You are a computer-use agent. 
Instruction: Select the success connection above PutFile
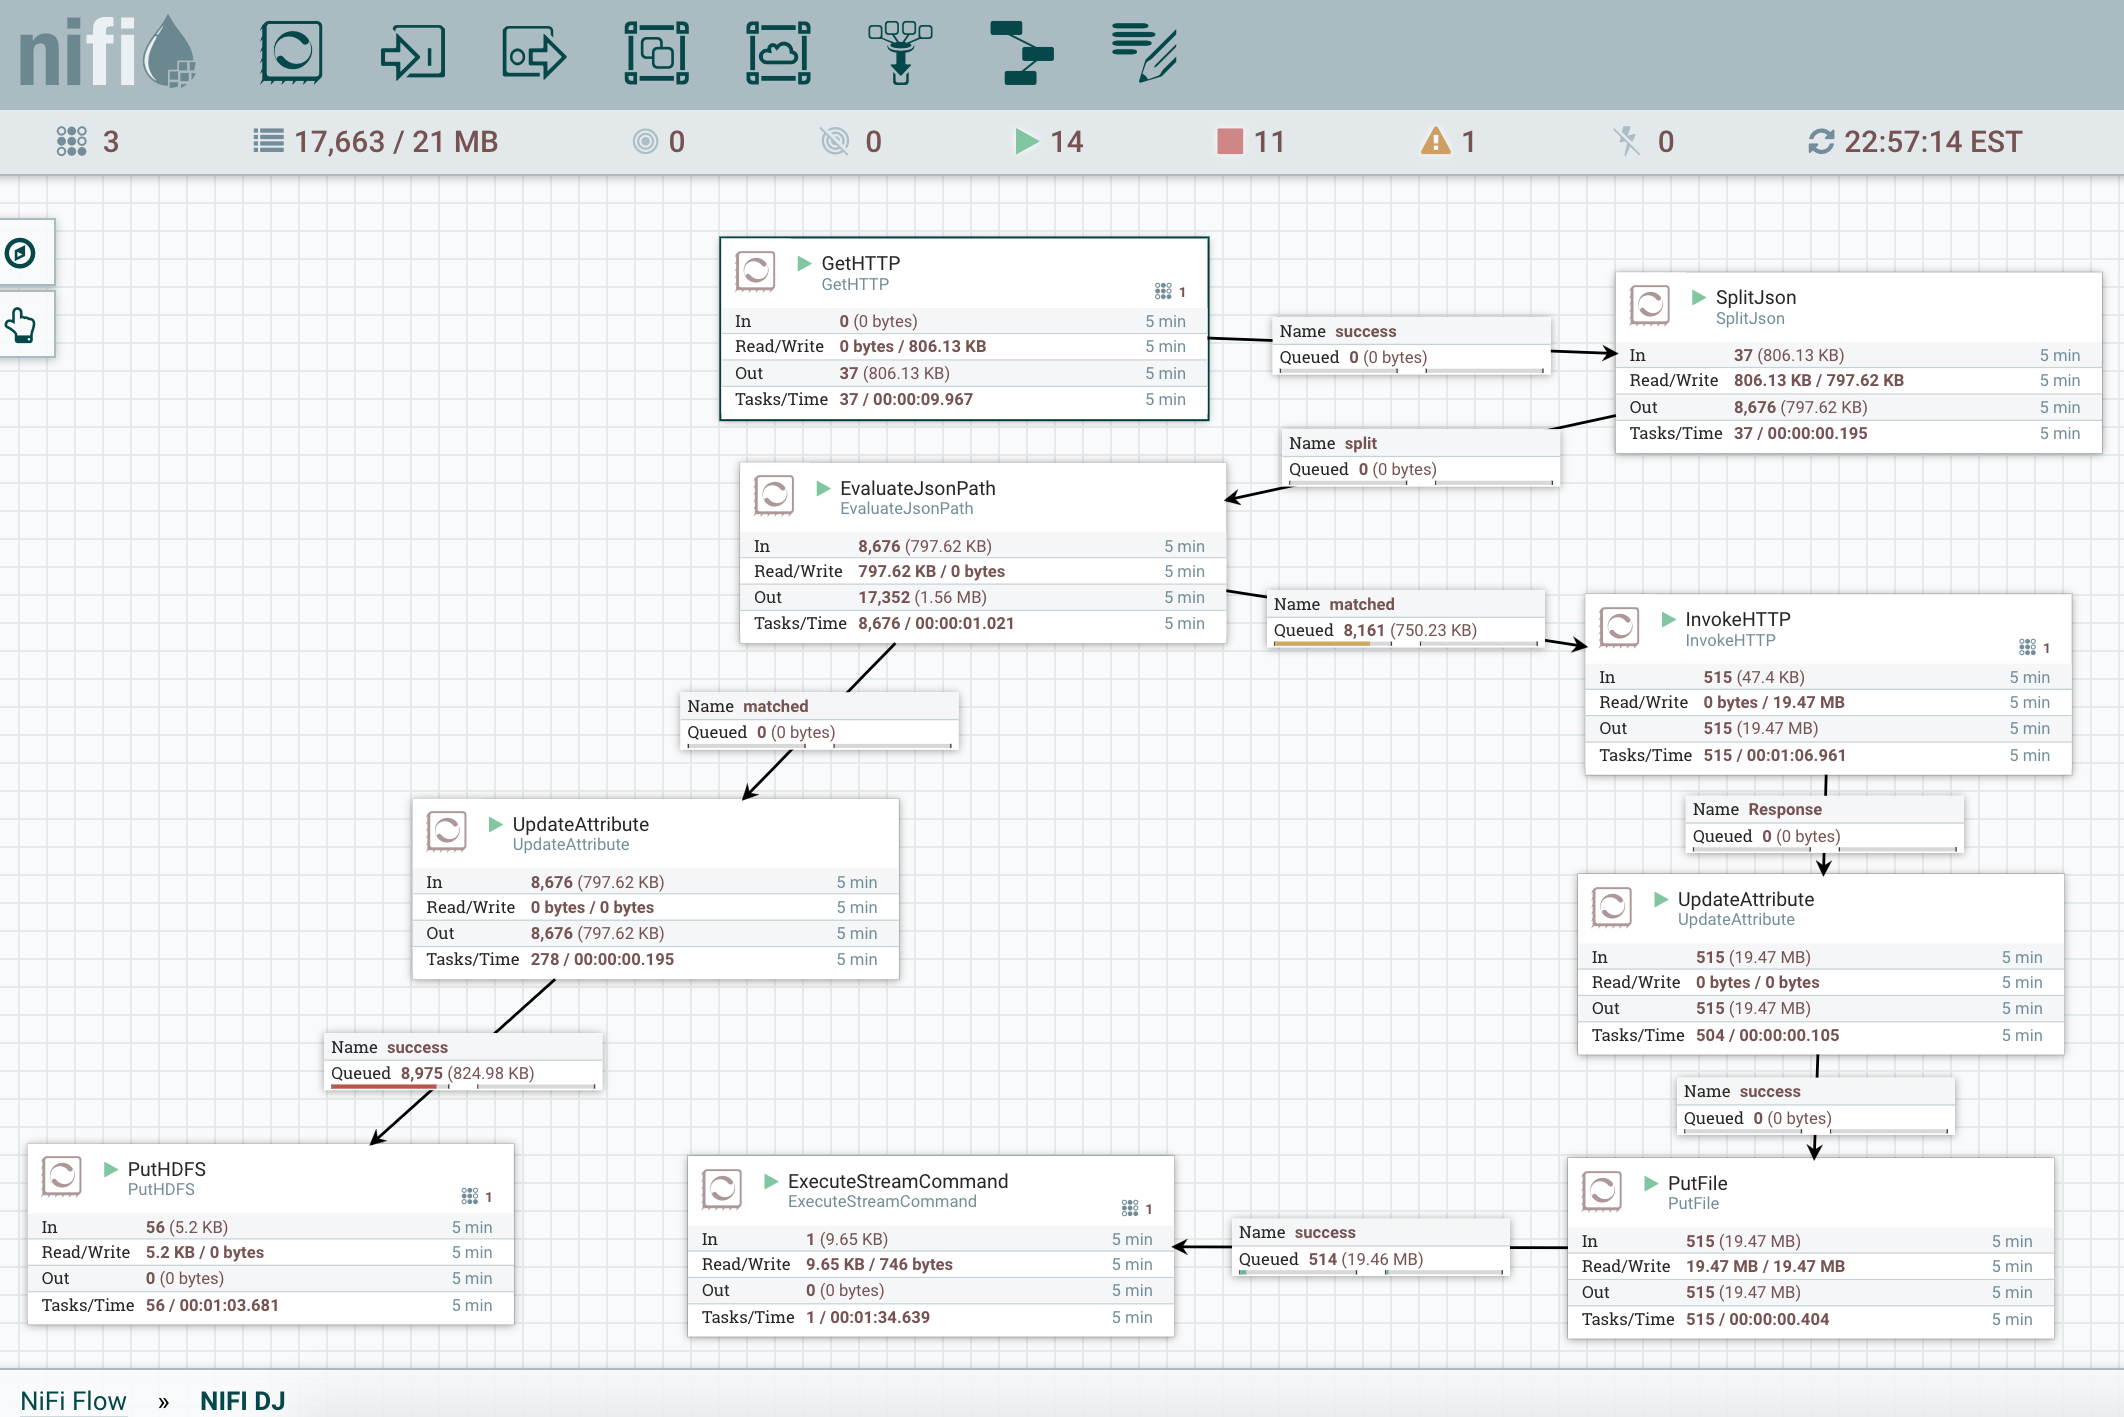pyautogui.click(x=1816, y=1104)
